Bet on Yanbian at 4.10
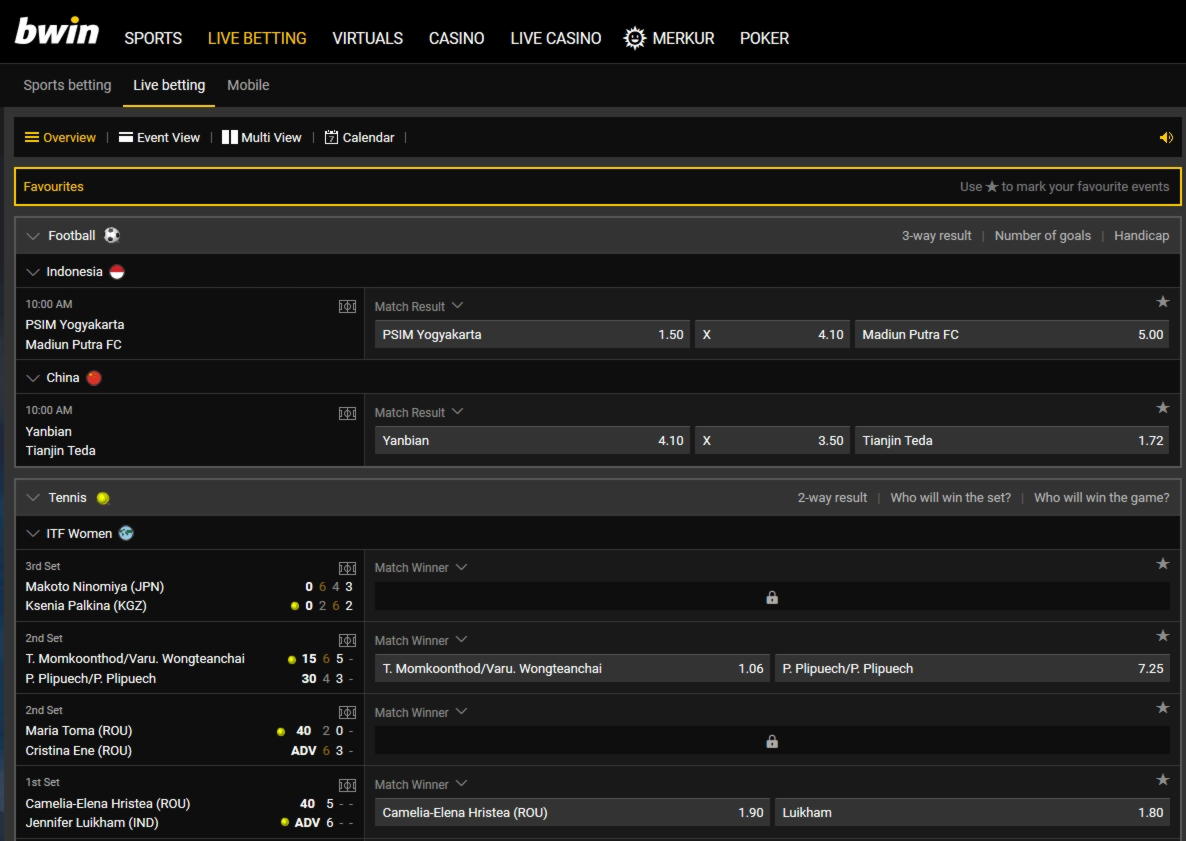The width and height of the screenshot is (1186, 841). (x=532, y=440)
